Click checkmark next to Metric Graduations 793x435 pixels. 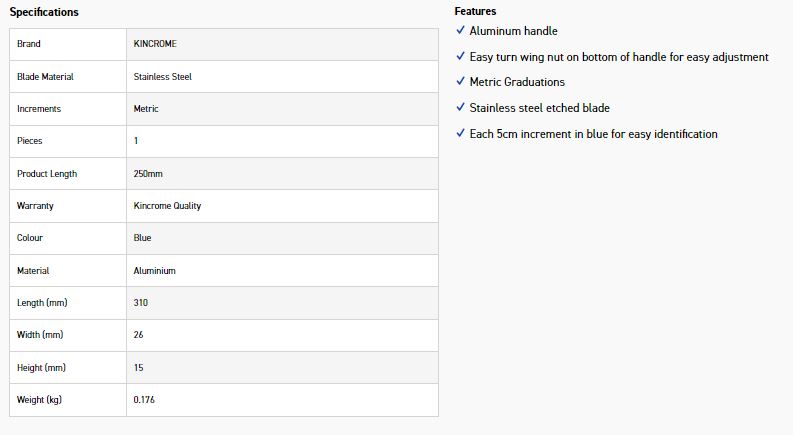coord(460,82)
